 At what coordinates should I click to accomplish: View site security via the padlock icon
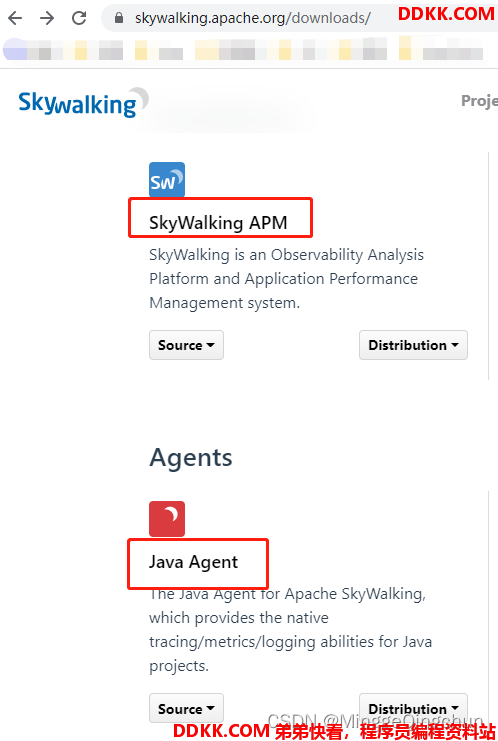coord(119,18)
